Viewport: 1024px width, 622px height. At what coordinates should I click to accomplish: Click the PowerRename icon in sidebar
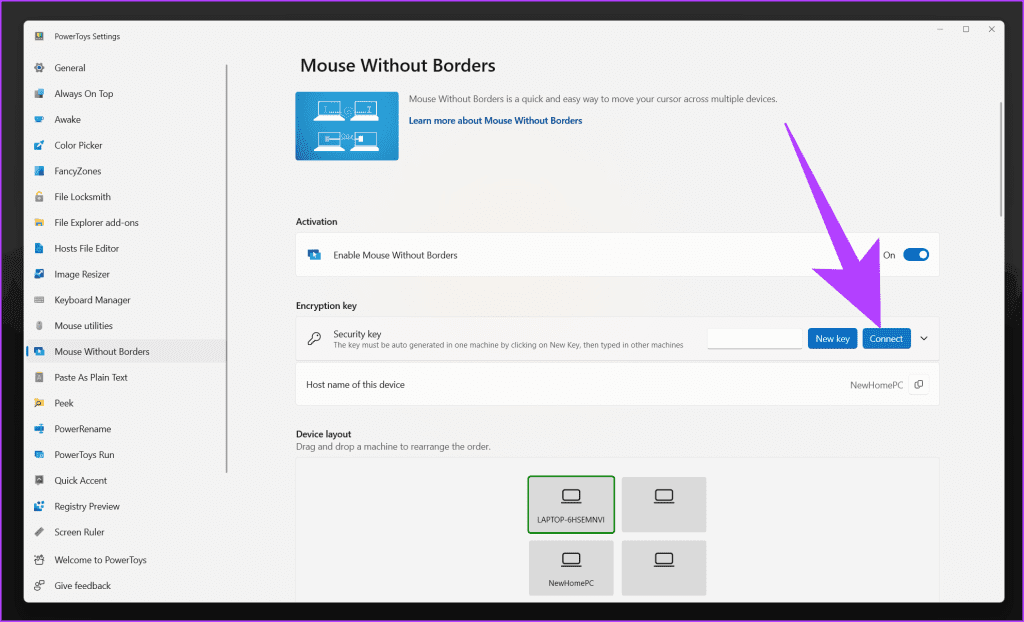point(39,429)
